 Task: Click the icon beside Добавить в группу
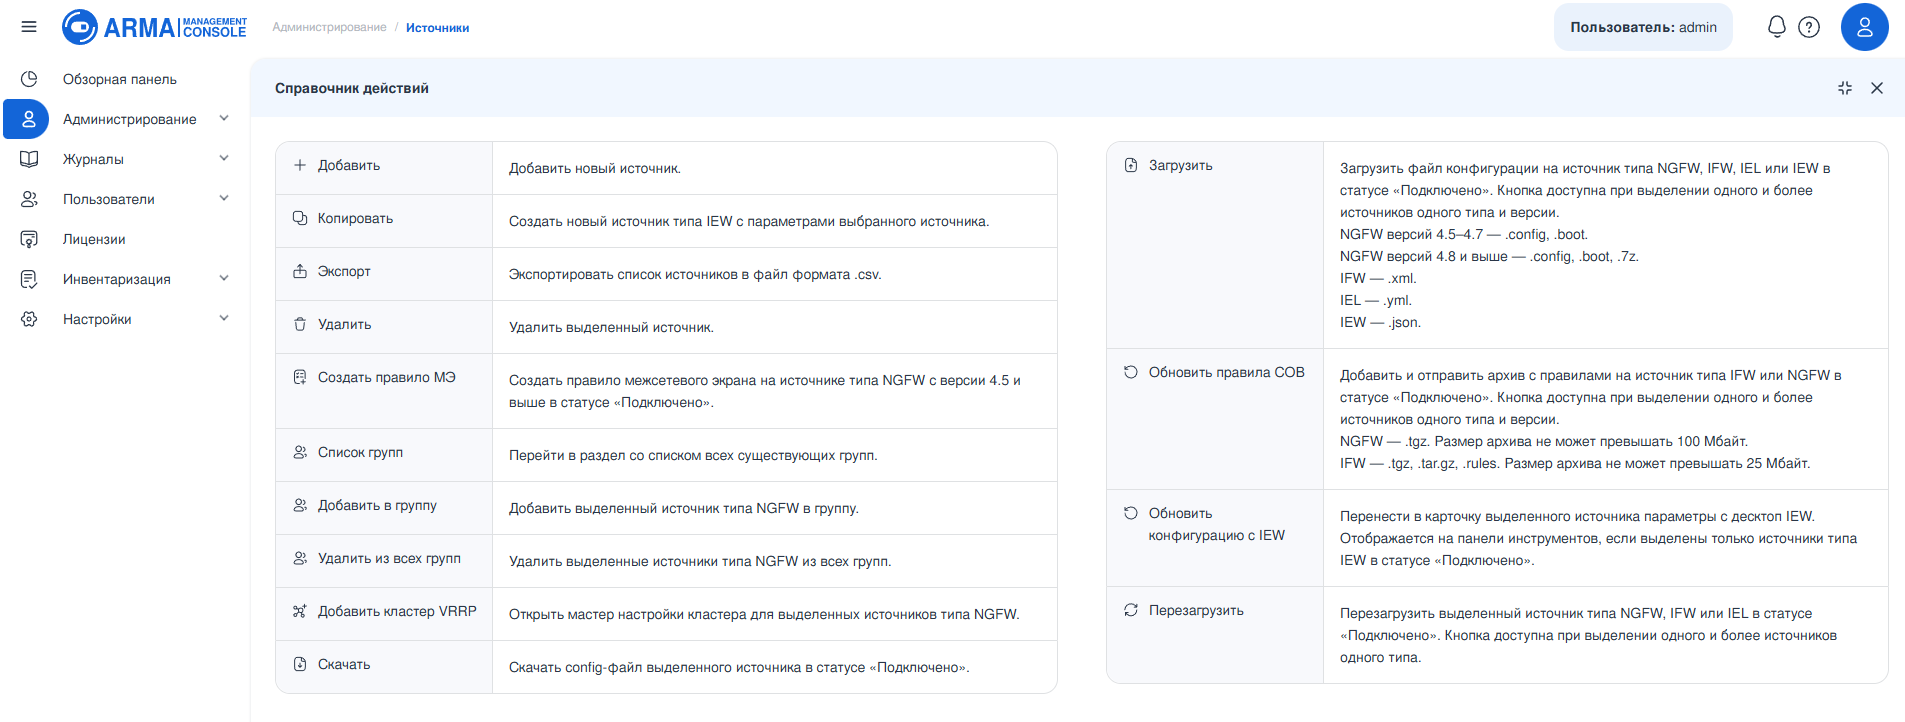(300, 505)
